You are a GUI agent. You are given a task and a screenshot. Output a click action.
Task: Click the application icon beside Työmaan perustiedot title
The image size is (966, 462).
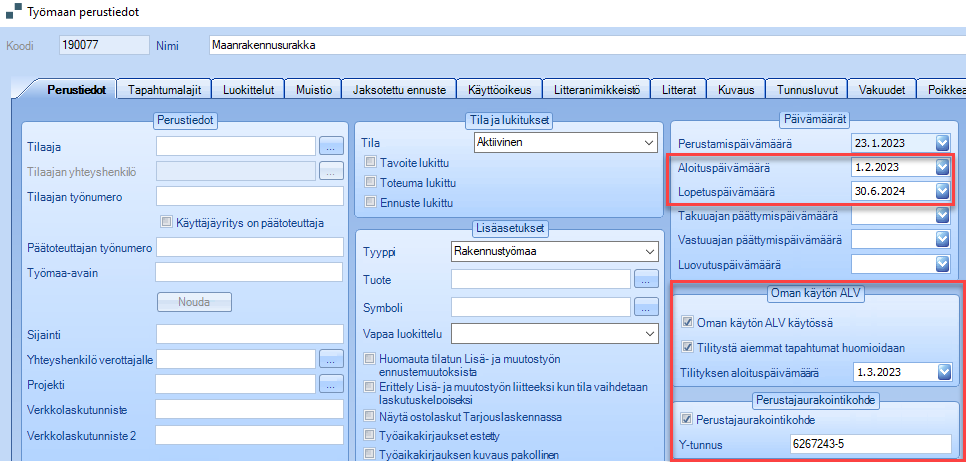tap(14, 12)
